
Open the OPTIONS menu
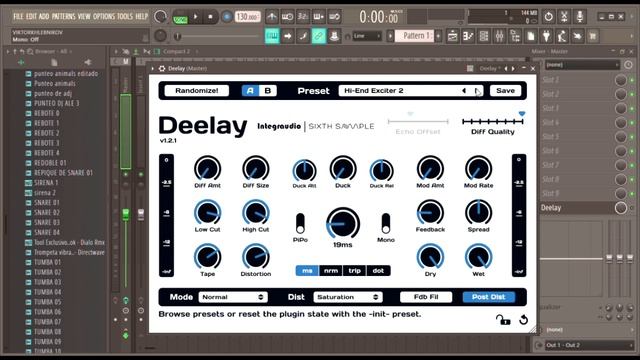click(x=104, y=16)
